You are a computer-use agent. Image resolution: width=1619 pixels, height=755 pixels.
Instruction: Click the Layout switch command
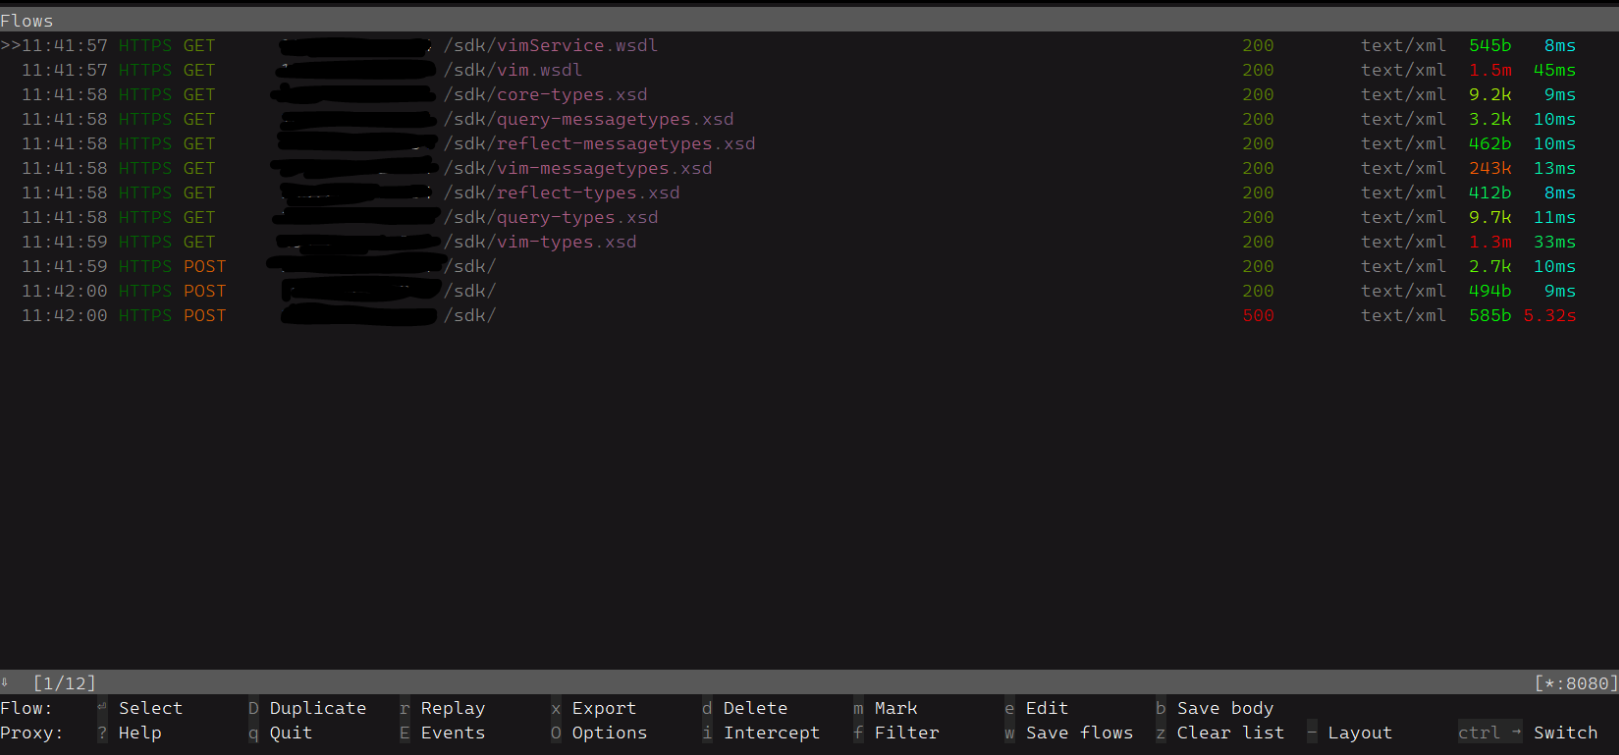point(1359,733)
